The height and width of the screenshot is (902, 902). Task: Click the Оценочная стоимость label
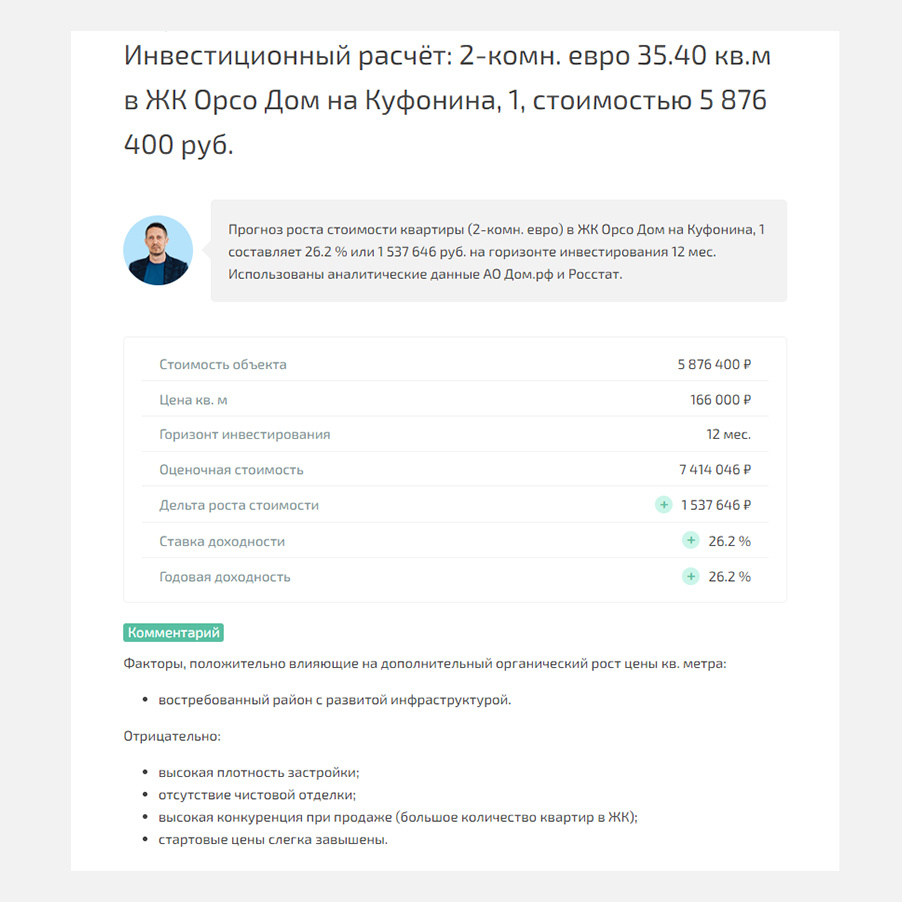(231, 470)
